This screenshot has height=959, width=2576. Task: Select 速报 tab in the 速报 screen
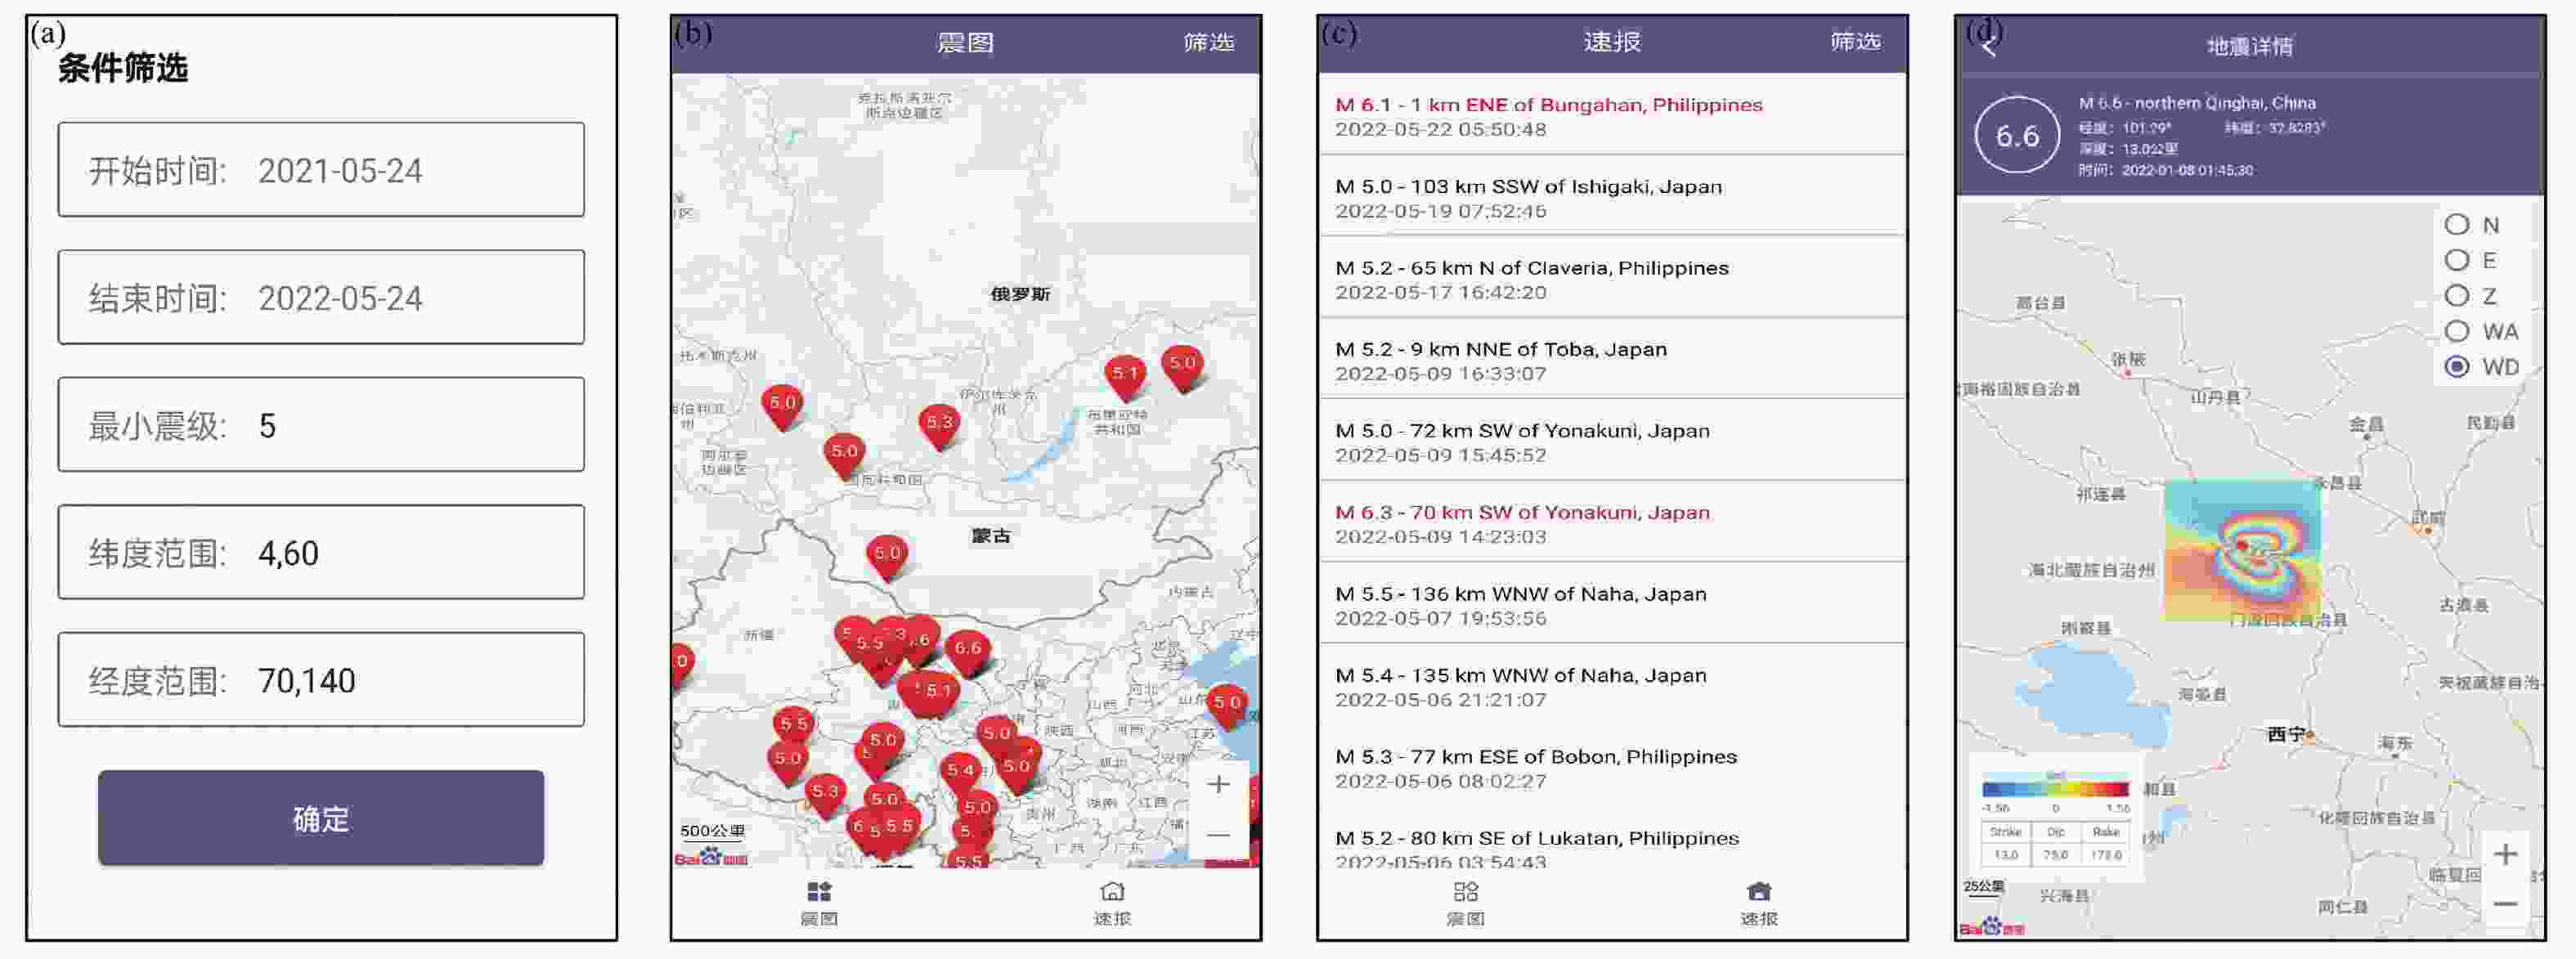click(1759, 902)
